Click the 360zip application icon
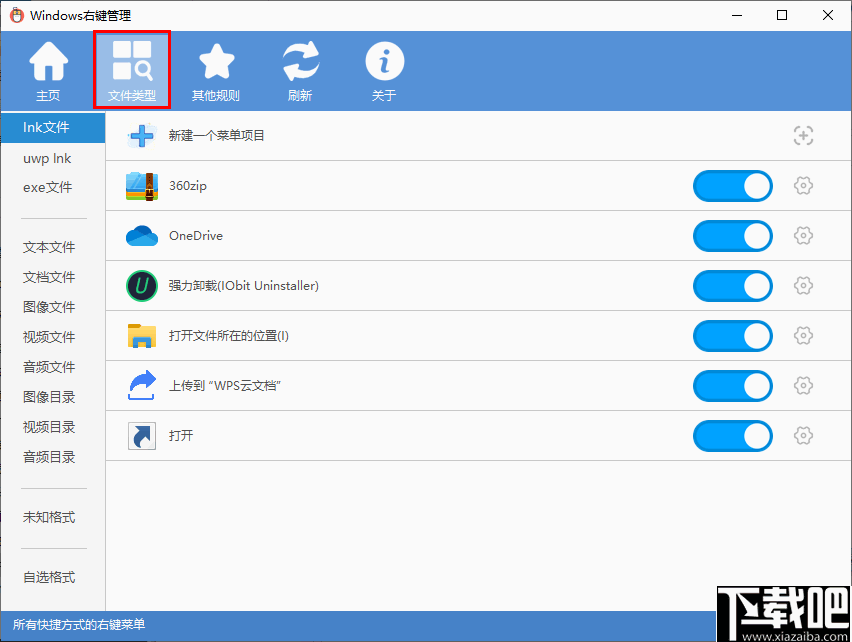 pos(142,186)
